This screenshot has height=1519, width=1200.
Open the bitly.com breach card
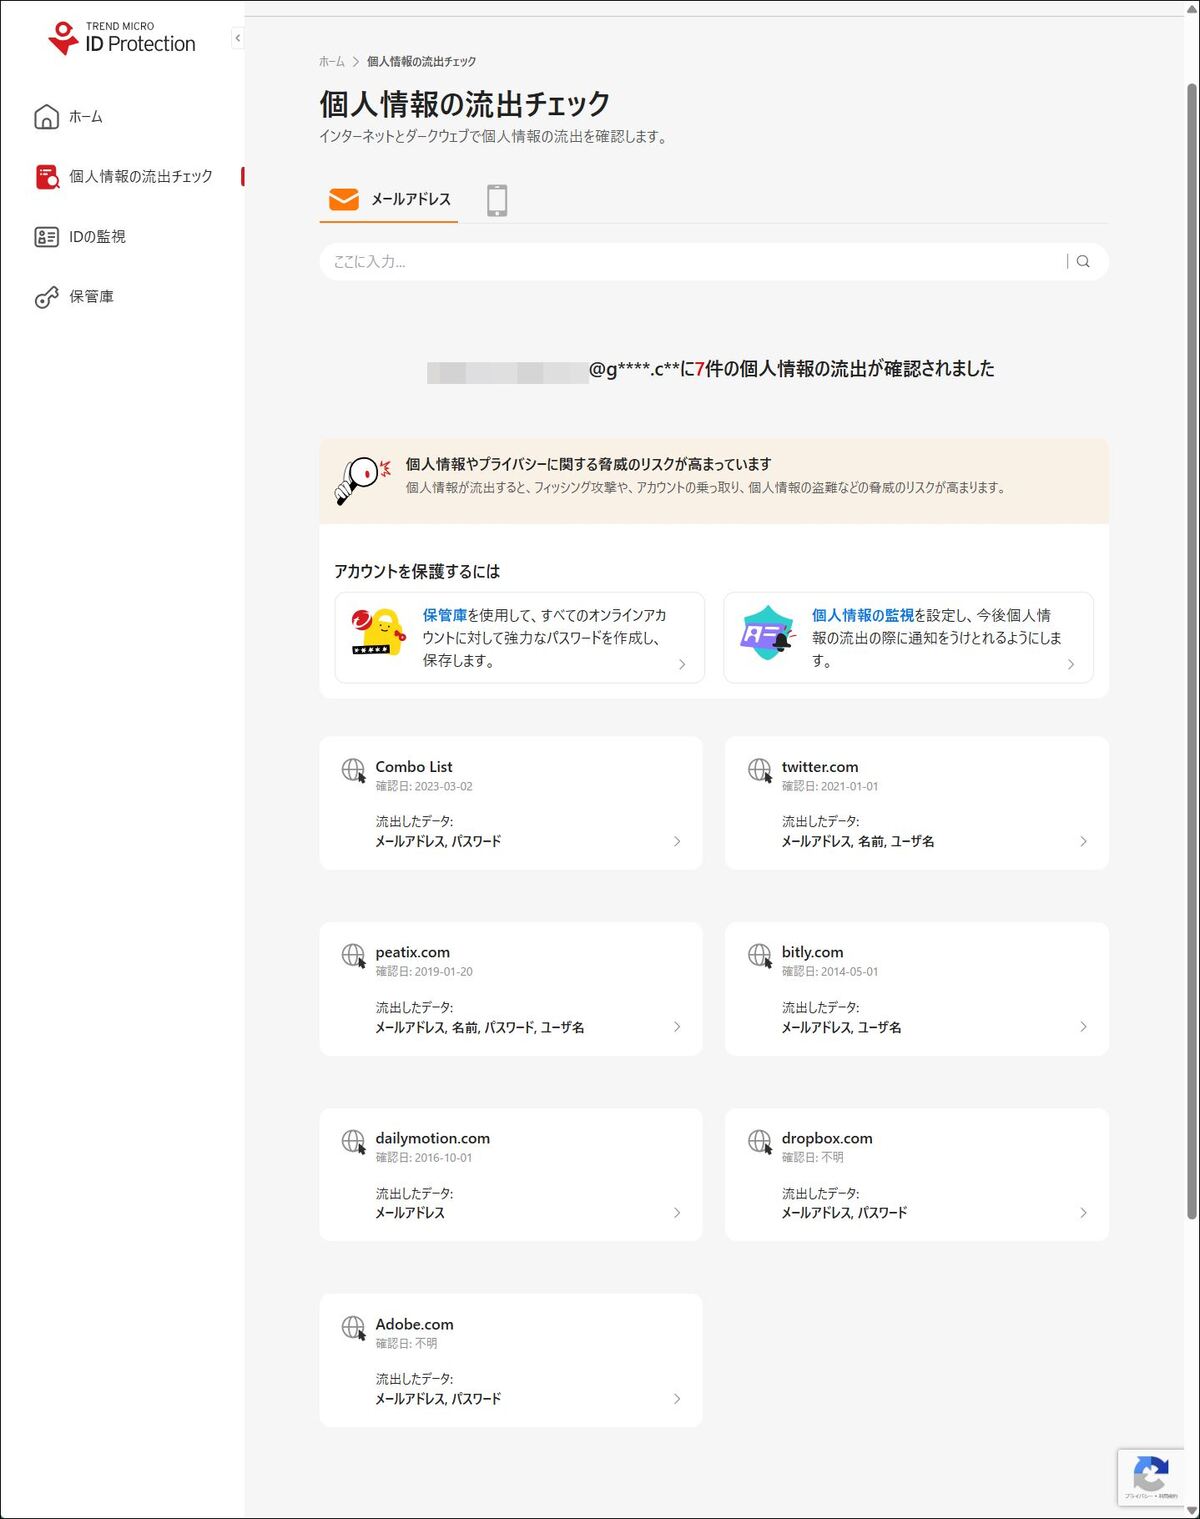pyautogui.click(x=917, y=989)
